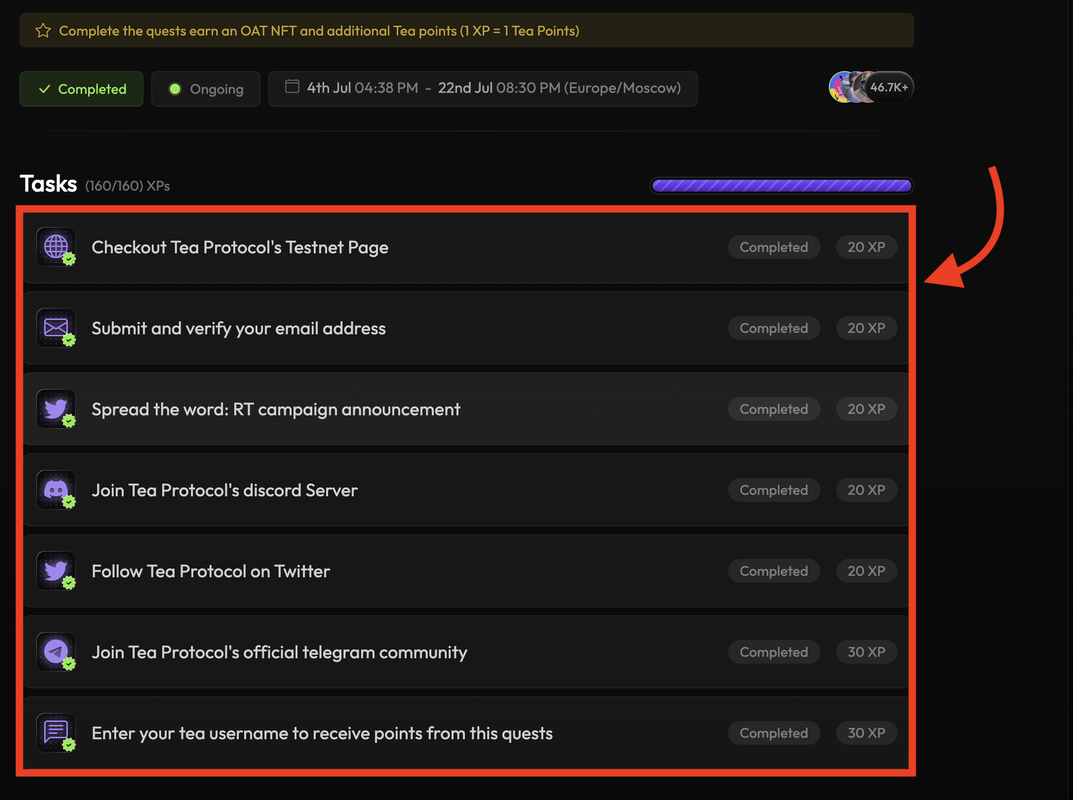Click the participant avatars next to 46.7K+
The height and width of the screenshot is (800, 1073).
(x=849, y=88)
